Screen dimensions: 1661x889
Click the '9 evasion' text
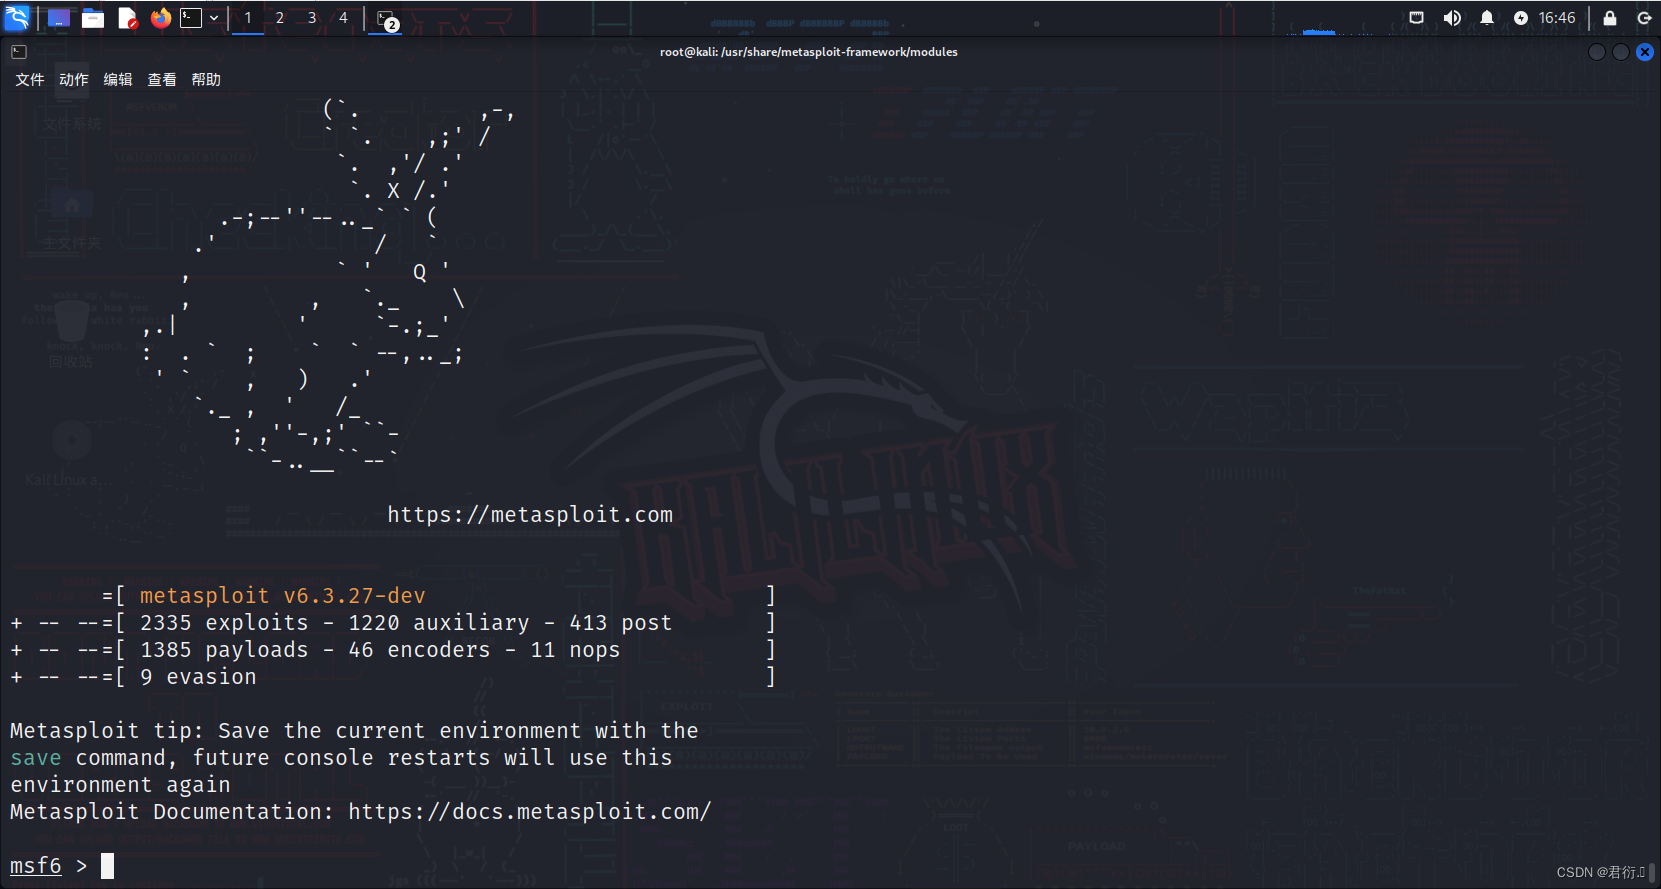[x=199, y=677]
